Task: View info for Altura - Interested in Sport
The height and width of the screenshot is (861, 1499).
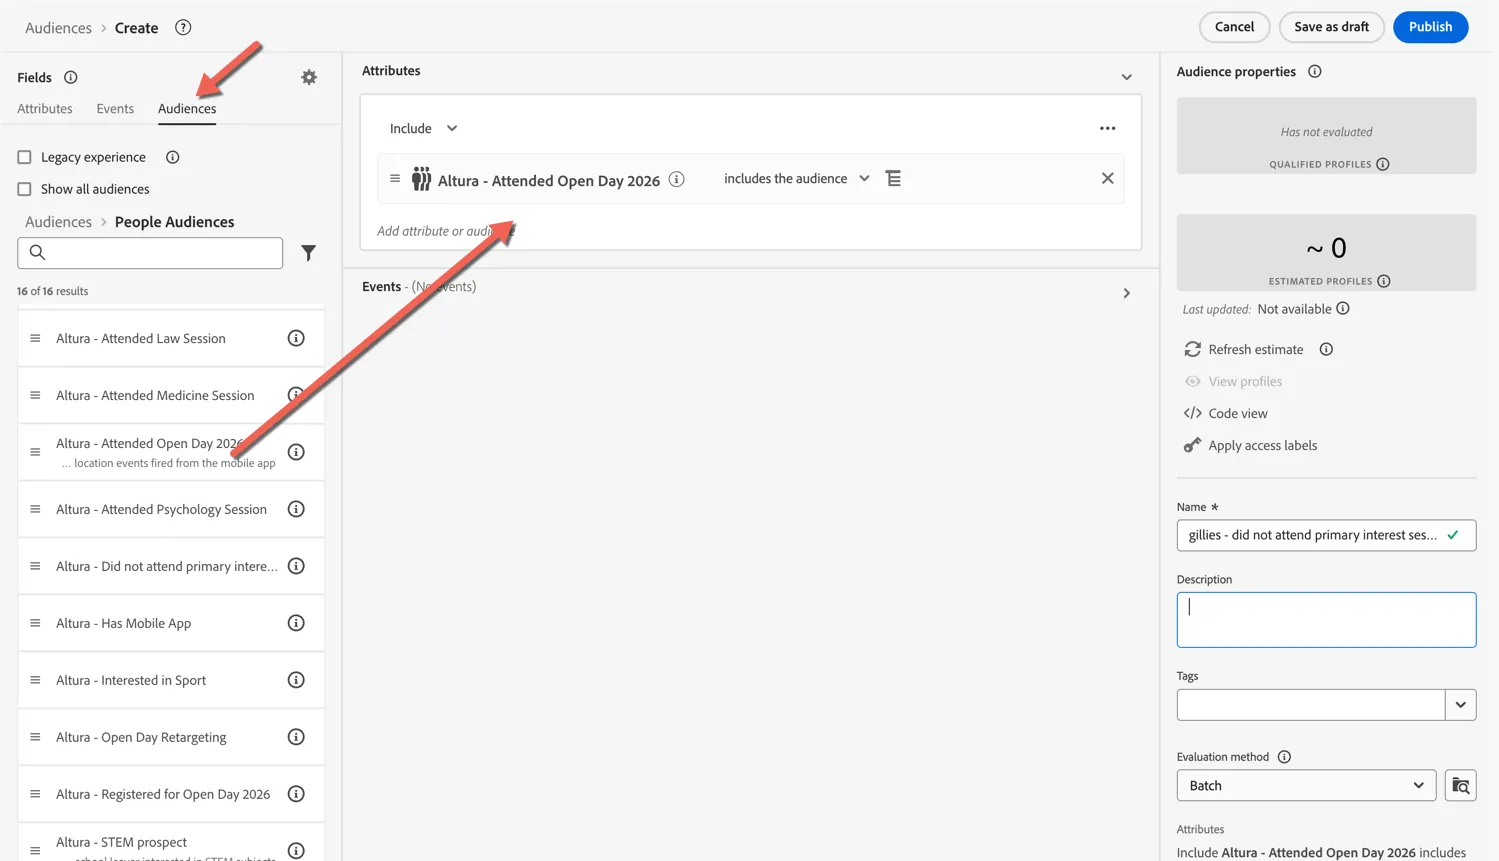Action: tap(296, 680)
